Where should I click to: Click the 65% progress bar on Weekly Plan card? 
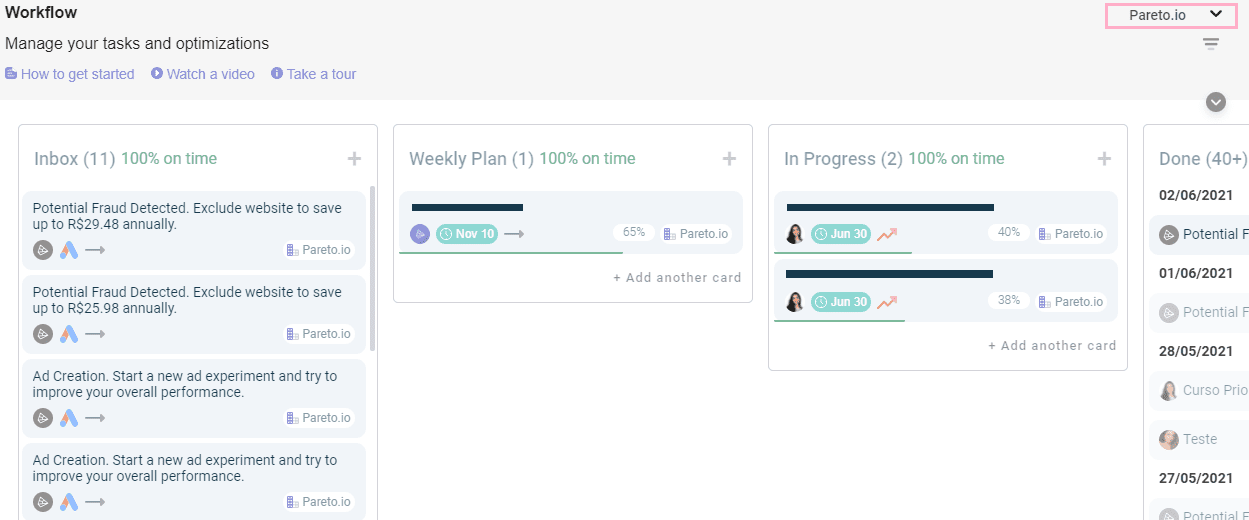pos(510,253)
